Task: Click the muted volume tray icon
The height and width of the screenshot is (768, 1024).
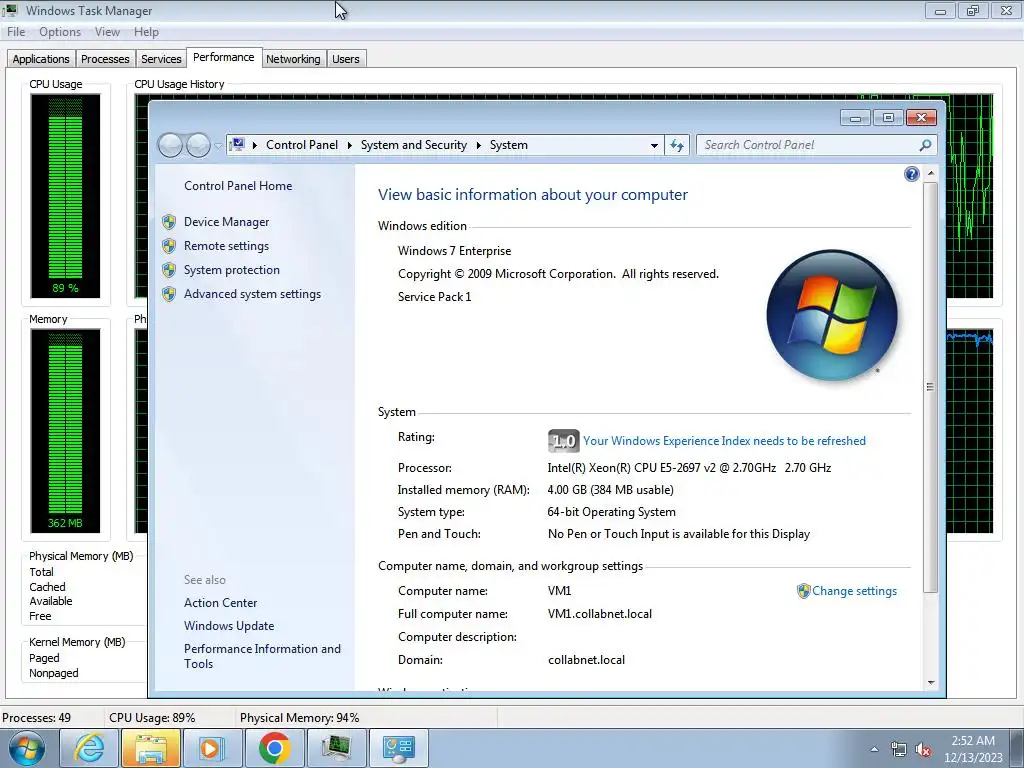Action: [923, 749]
